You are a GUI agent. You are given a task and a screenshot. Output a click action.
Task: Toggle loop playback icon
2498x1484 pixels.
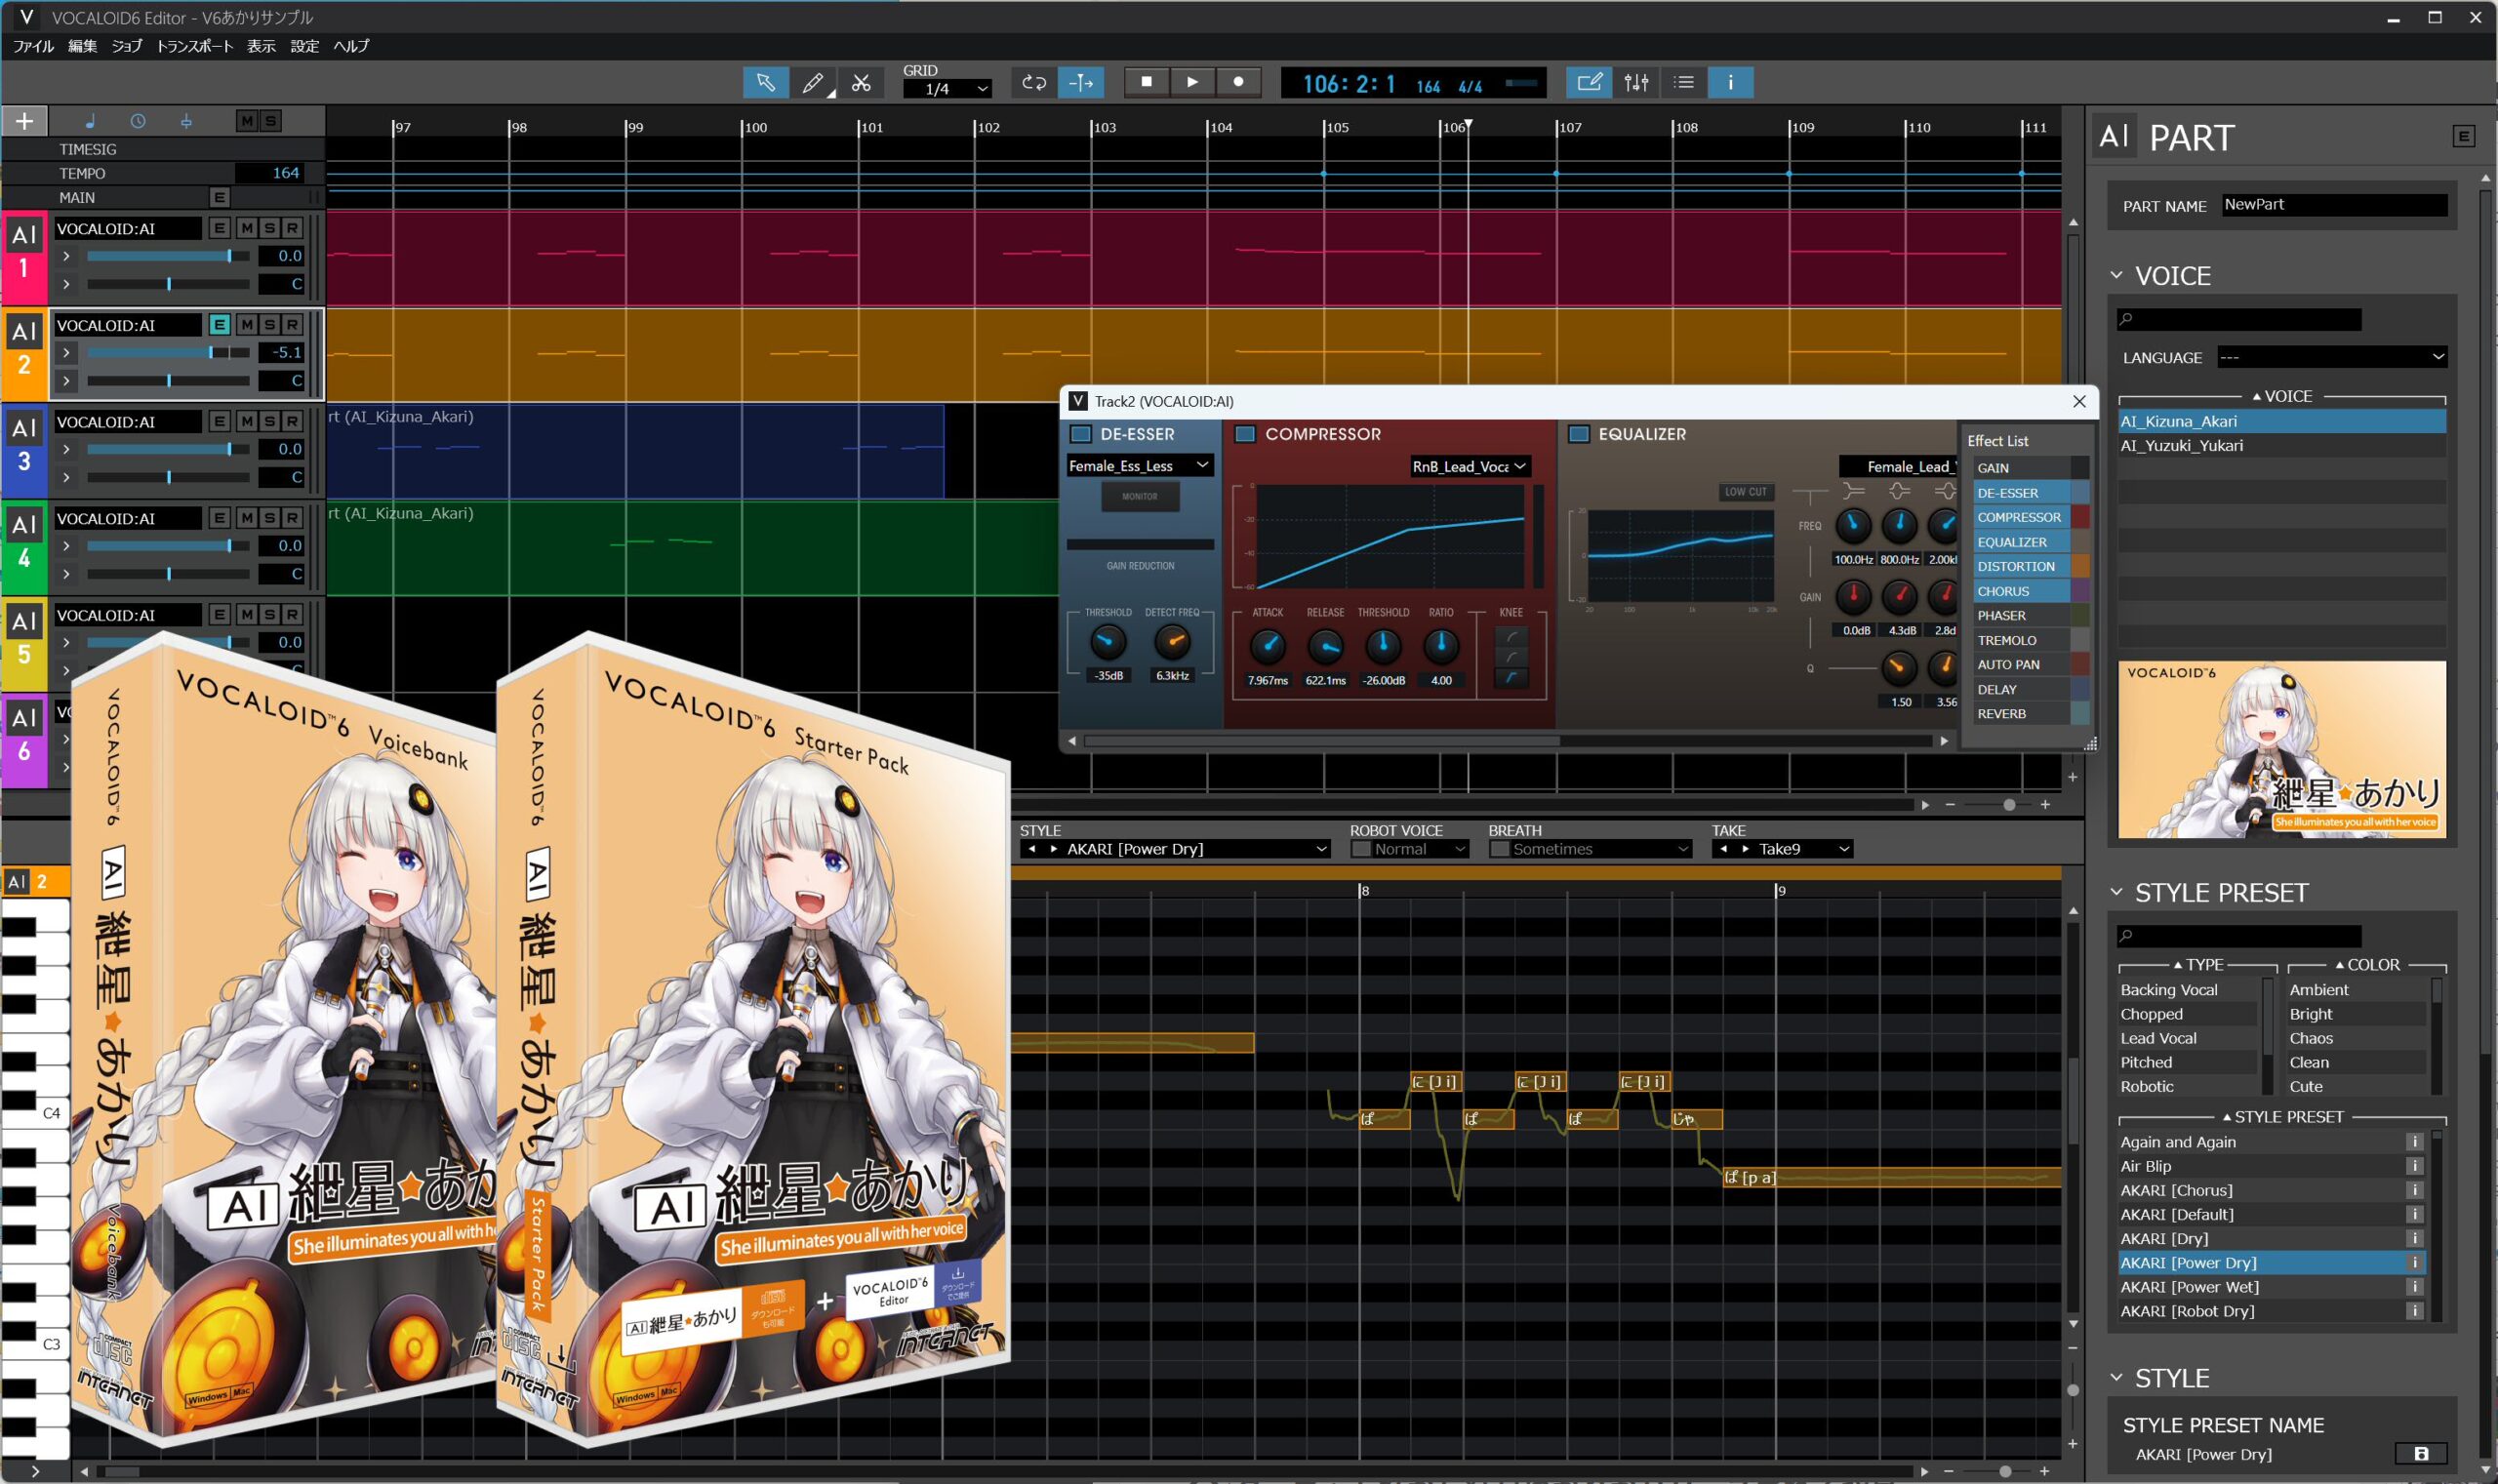tap(1034, 83)
